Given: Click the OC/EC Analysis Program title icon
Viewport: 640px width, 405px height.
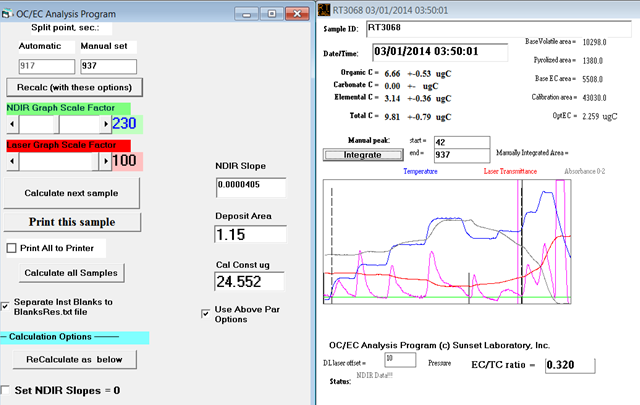Looking at the screenshot, I should tap(7, 13).
